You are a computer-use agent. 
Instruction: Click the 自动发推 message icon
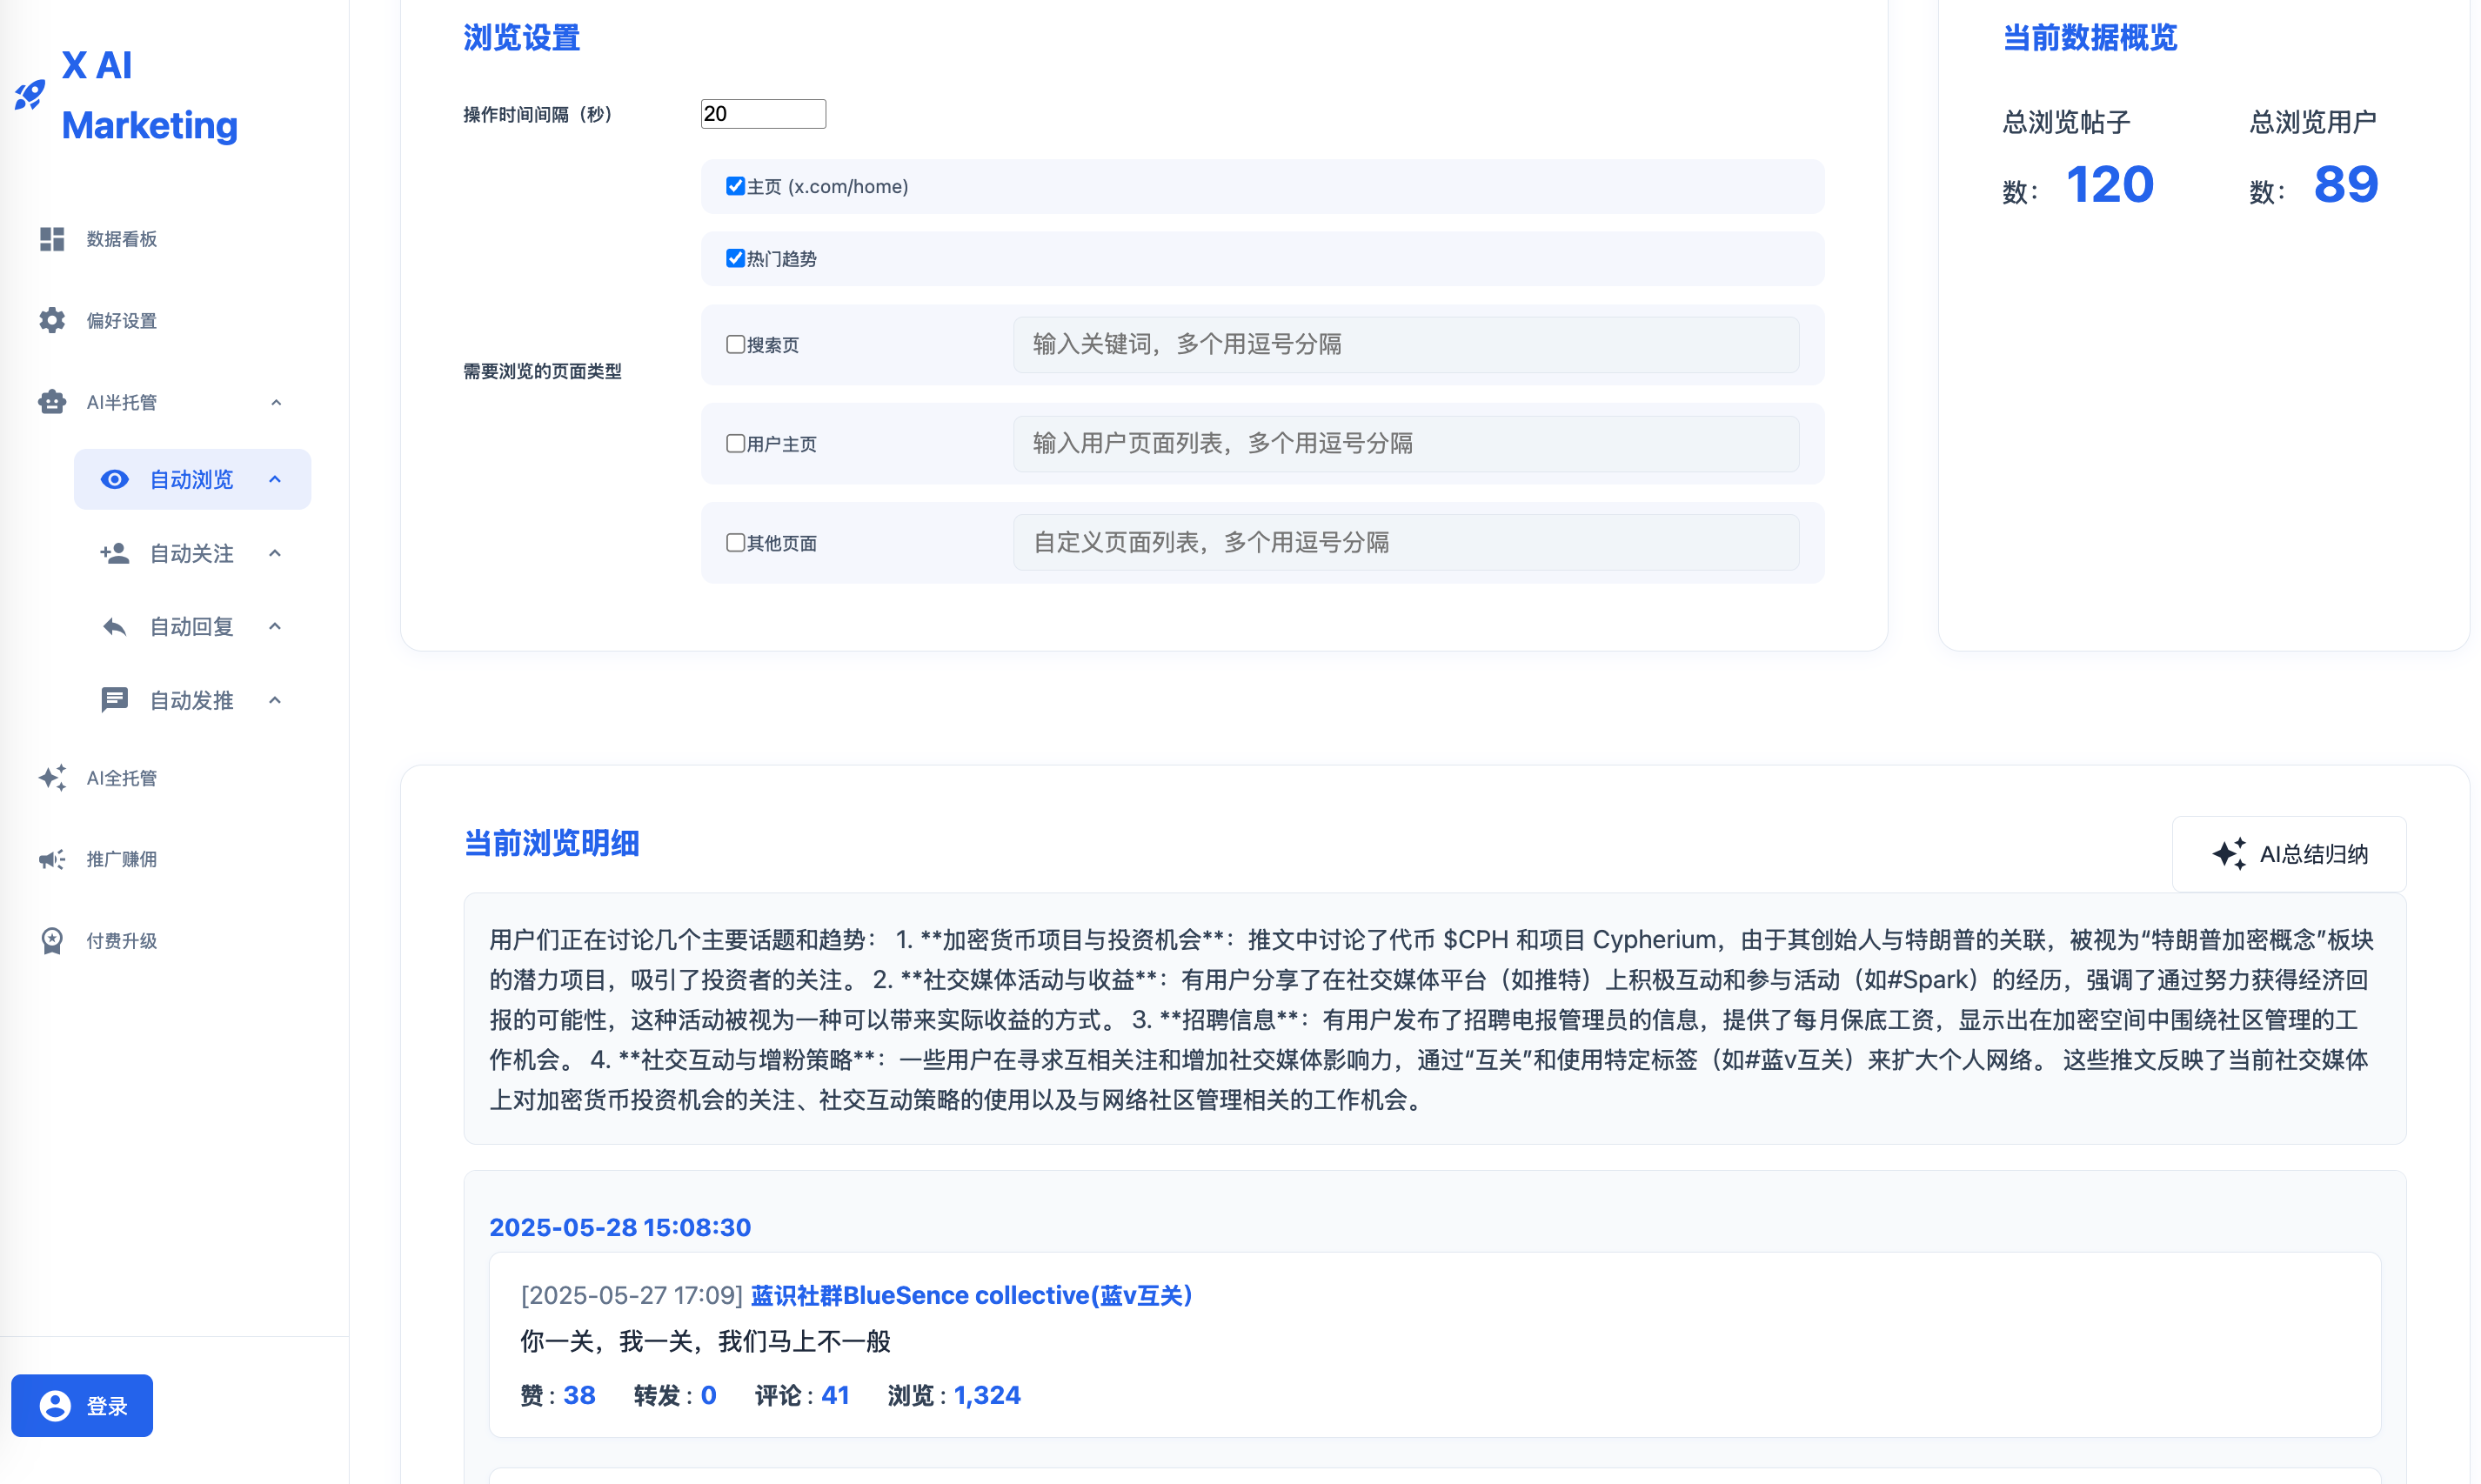(x=114, y=699)
